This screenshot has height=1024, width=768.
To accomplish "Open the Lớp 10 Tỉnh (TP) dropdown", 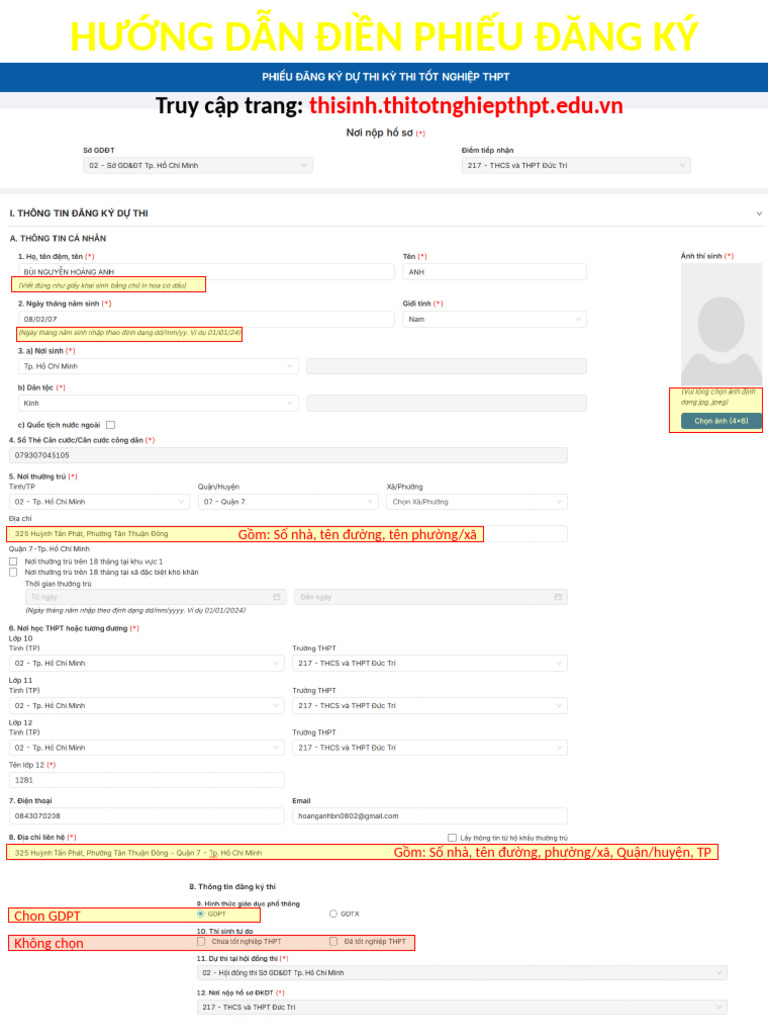I will click(x=146, y=663).
